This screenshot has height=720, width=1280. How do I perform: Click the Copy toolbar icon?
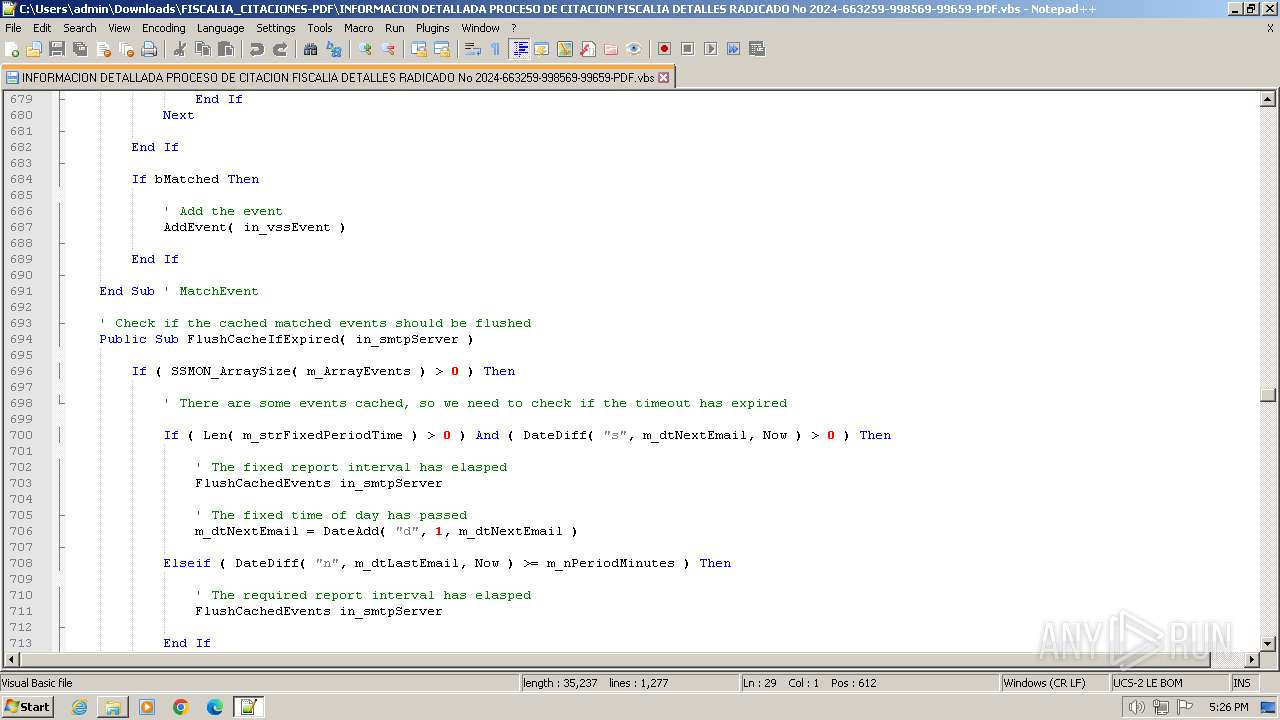tap(203, 49)
